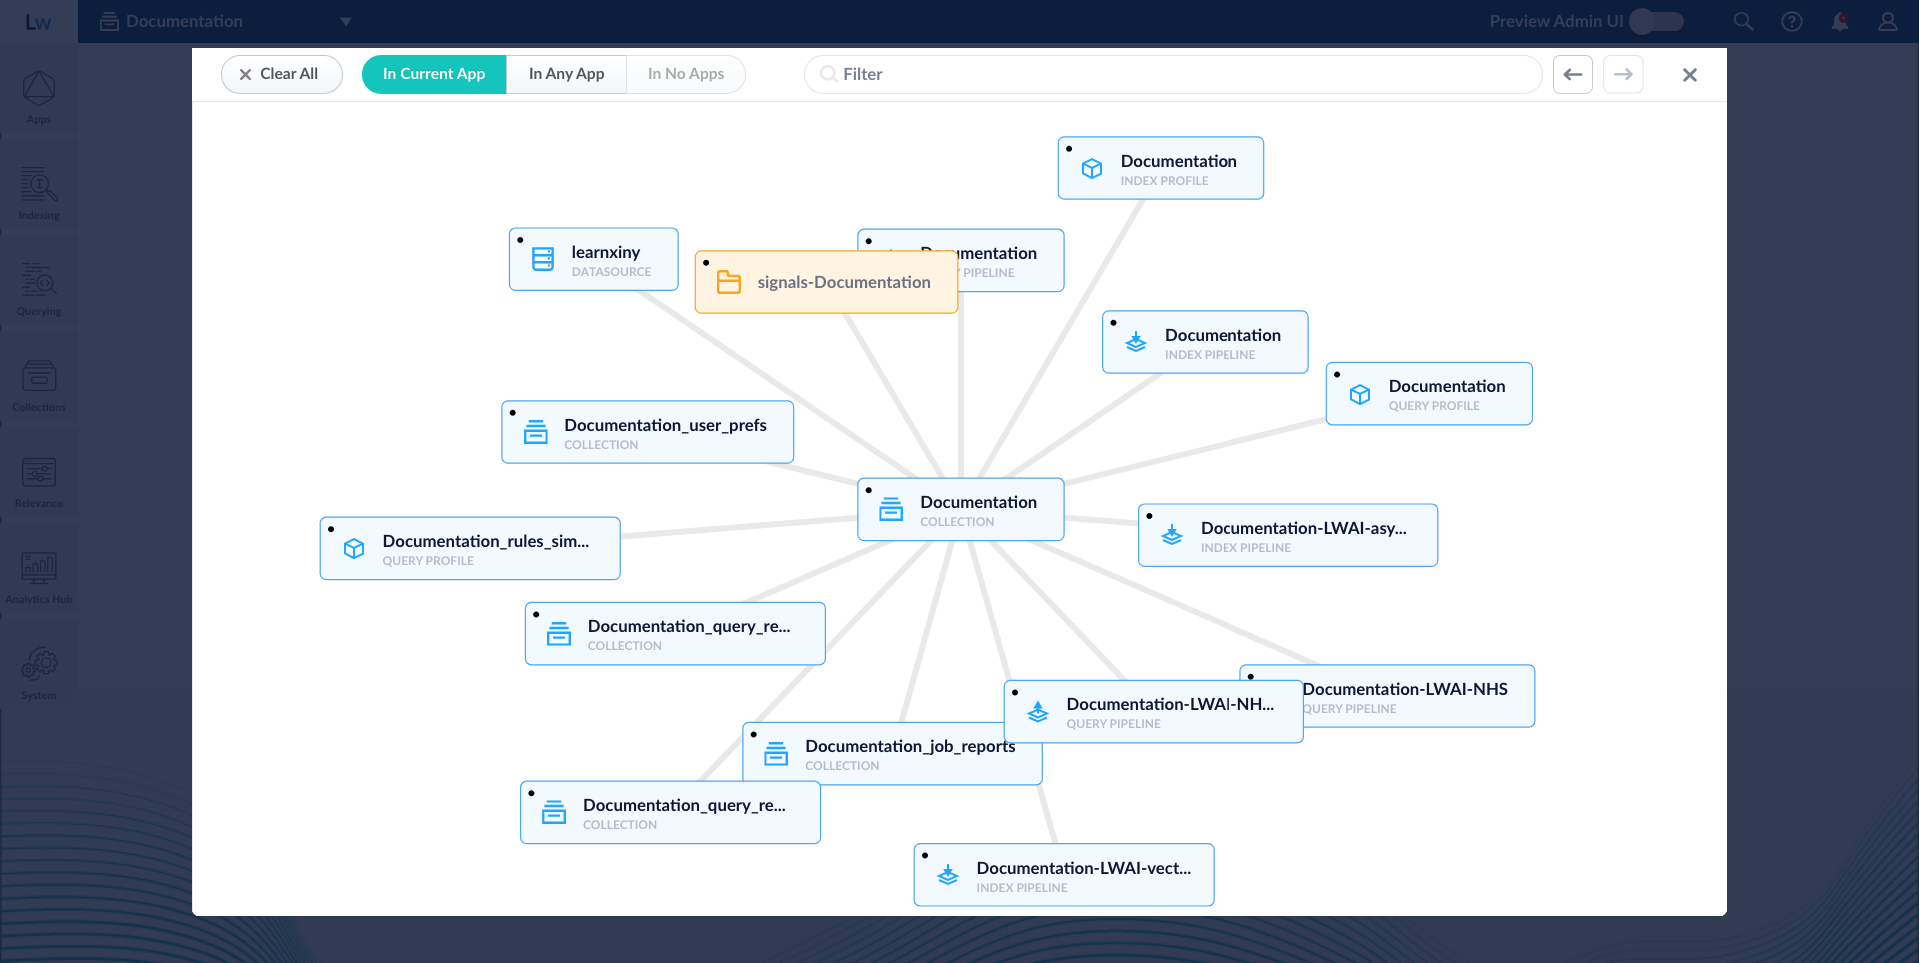The height and width of the screenshot is (963, 1920).
Task: Close the object explorer dialog
Action: click(1690, 75)
